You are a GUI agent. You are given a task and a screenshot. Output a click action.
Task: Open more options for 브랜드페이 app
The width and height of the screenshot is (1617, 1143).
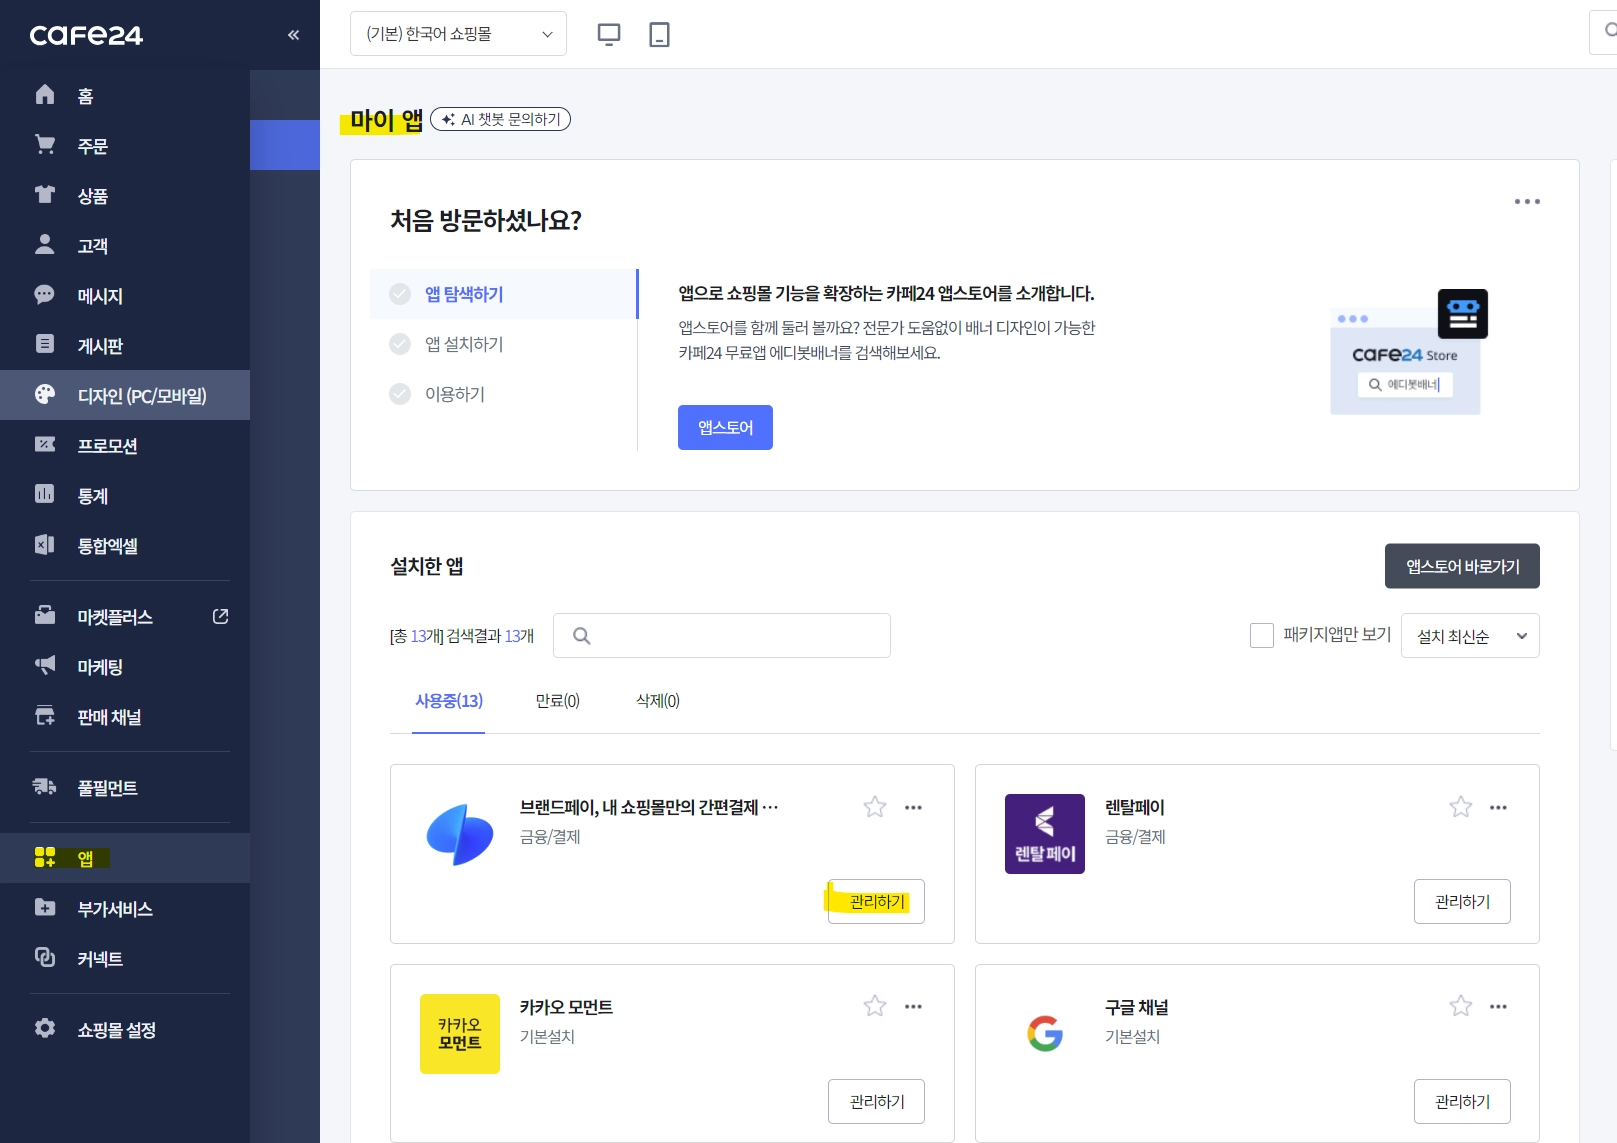(913, 807)
